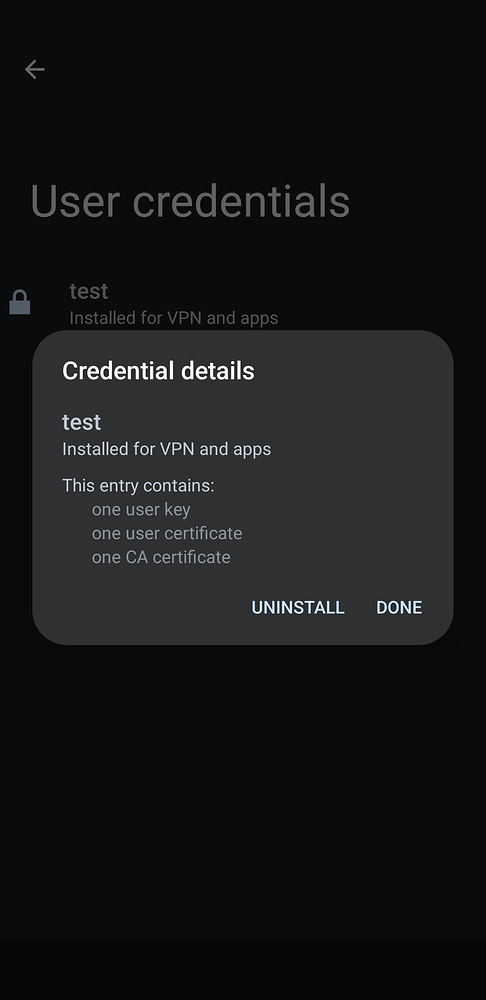Select the one CA certificate line
The height and width of the screenshot is (1000, 486).
[x=161, y=557]
